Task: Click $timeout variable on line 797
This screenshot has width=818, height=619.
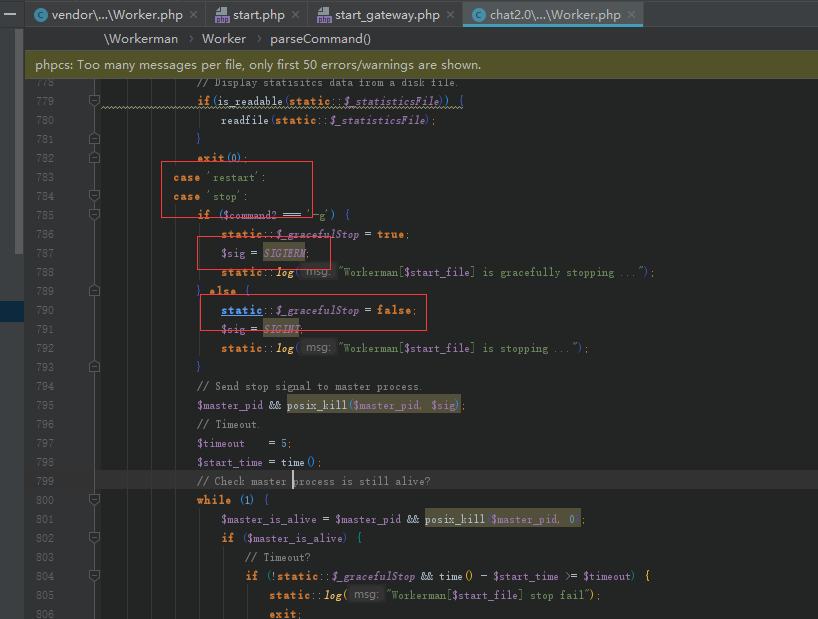Action: [221, 443]
